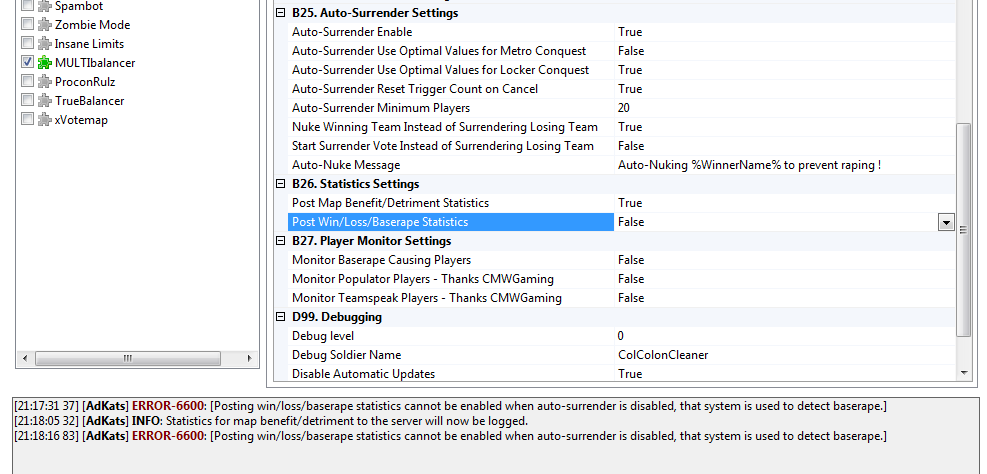987x474 pixels.
Task: Click the ProconRulz plugin icon
Action: click(x=45, y=82)
